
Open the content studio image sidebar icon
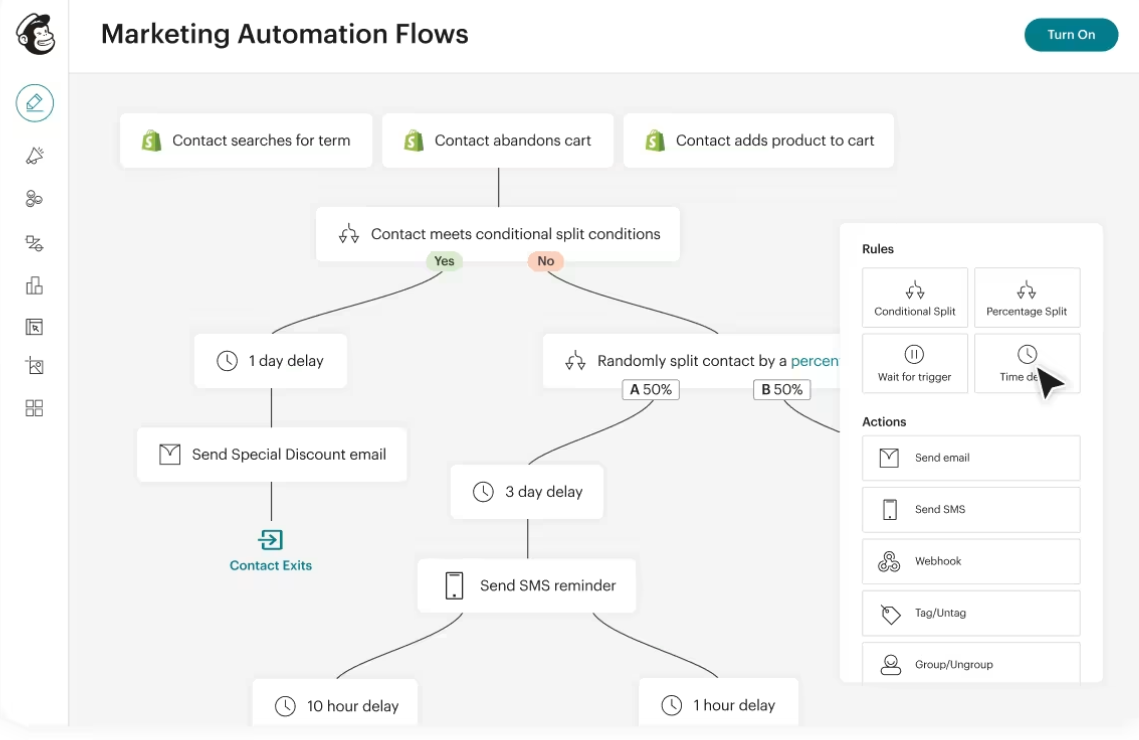tap(34, 365)
